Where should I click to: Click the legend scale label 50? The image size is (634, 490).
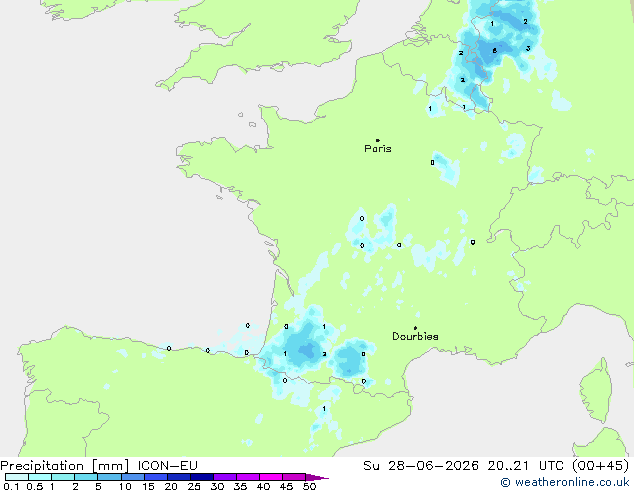(x=309, y=486)
